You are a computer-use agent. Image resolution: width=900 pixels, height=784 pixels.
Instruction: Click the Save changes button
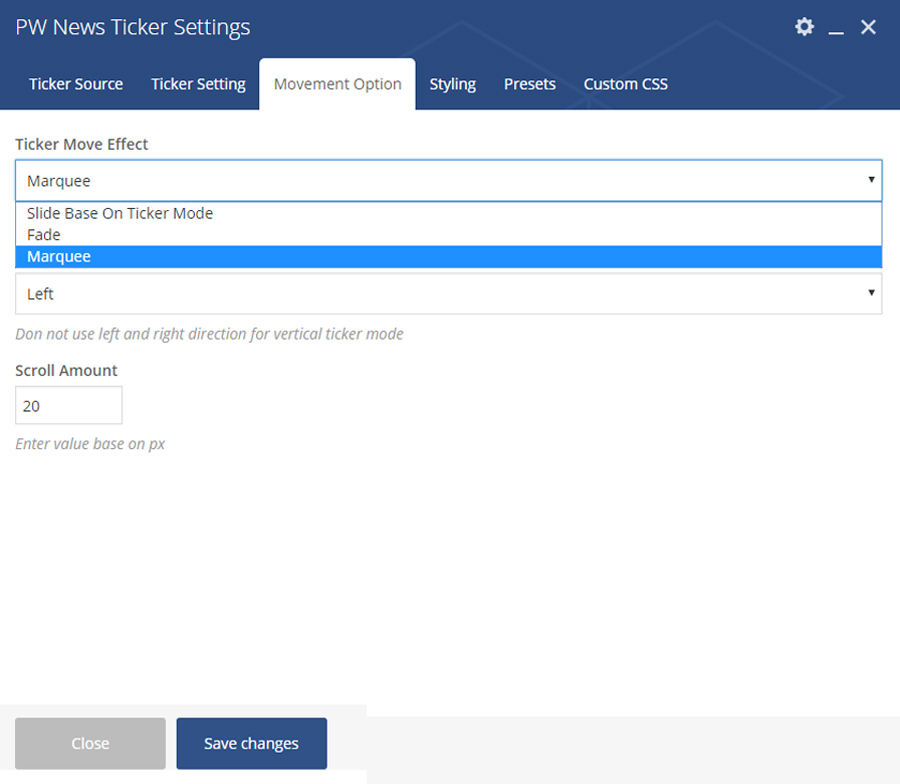251,743
